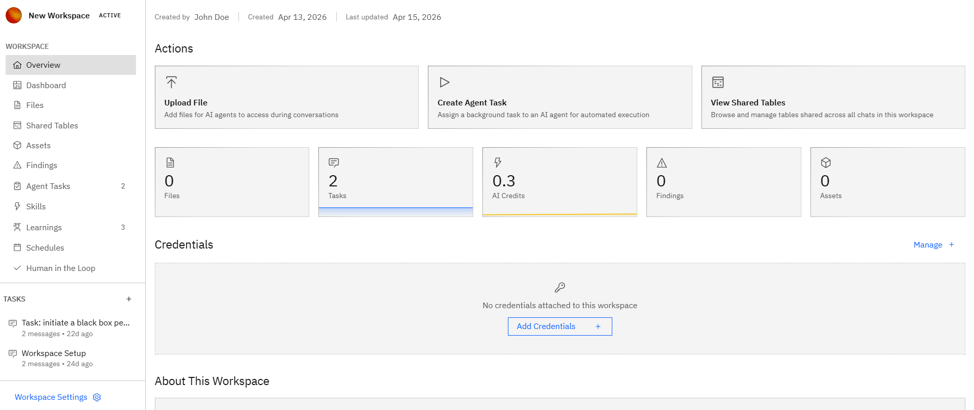Open Findings in the sidebar
974x410 pixels.
pyautogui.click(x=71, y=165)
